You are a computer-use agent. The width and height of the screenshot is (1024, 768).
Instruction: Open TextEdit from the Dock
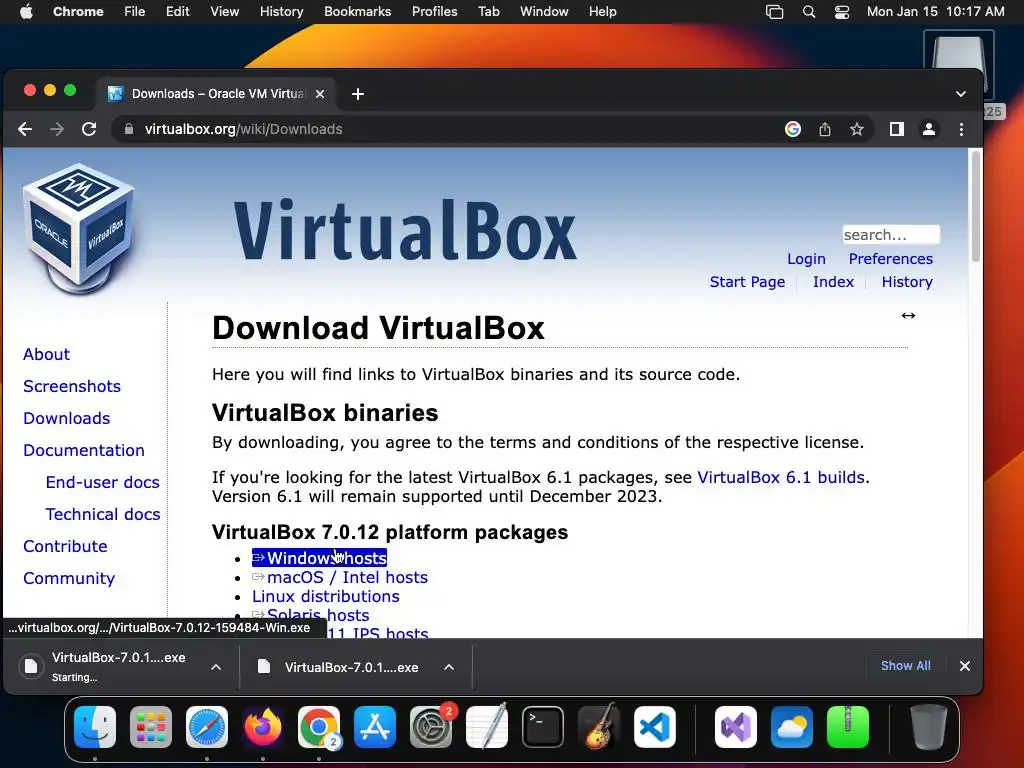[487, 727]
